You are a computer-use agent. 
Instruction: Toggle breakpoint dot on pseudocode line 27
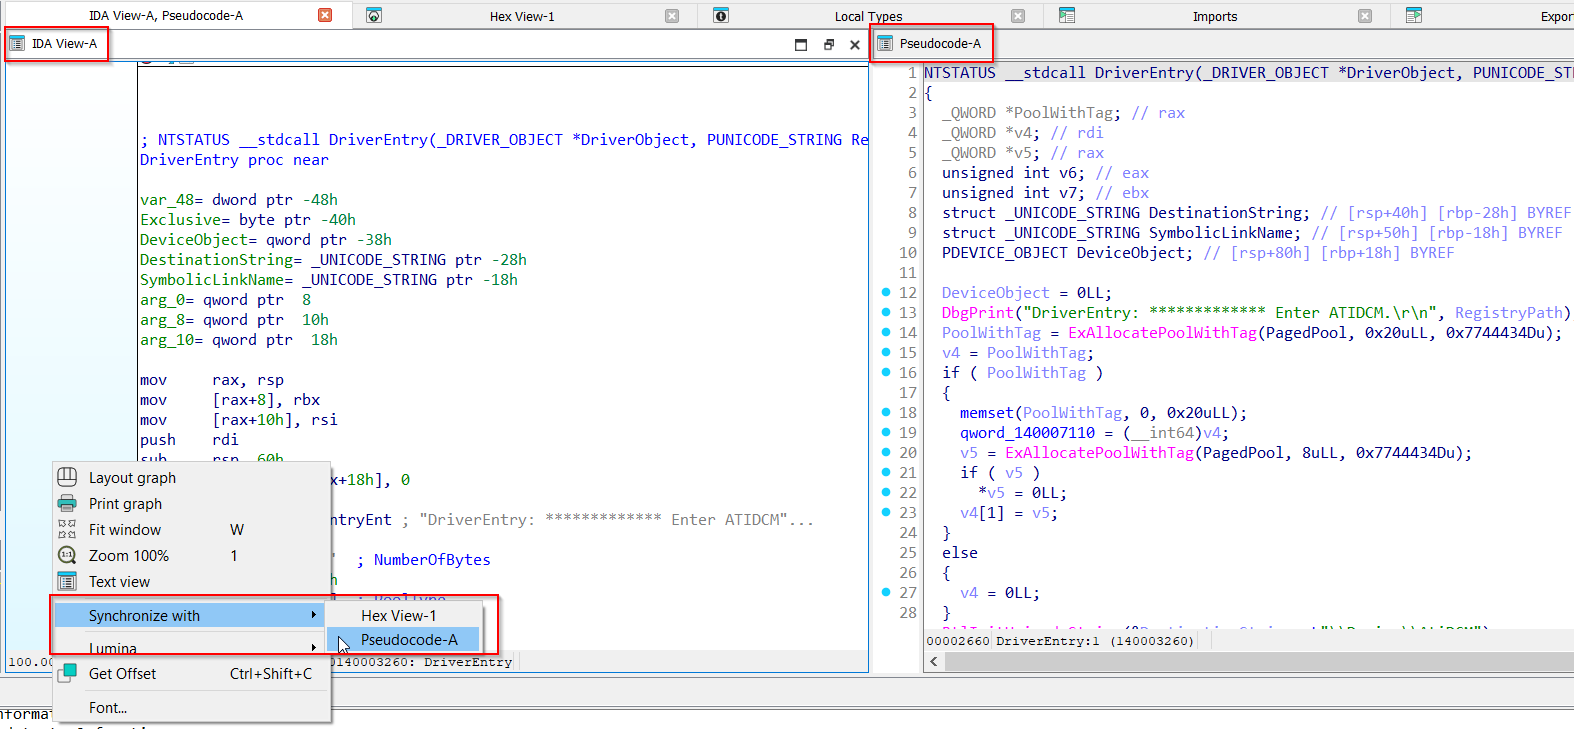point(886,592)
